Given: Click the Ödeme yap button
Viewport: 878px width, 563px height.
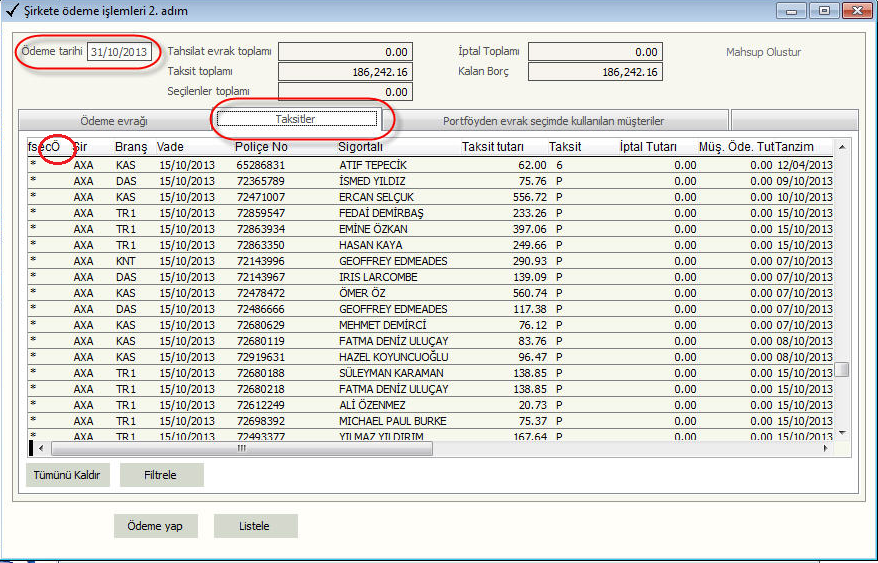Looking at the screenshot, I should pyautogui.click(x=155, y=526).
